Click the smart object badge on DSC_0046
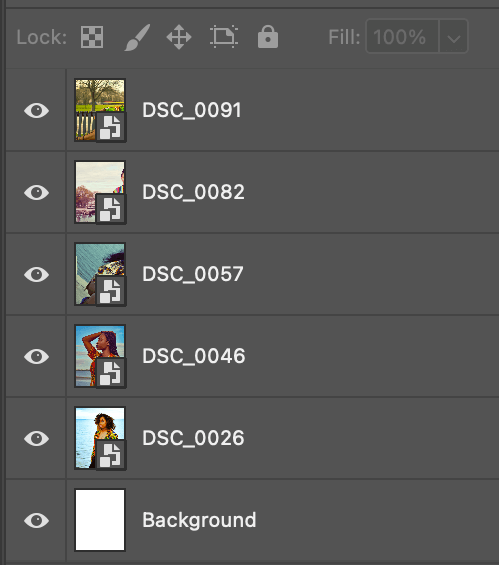The height and width of the screenshot is (565, 499). [x=111, y=373]
